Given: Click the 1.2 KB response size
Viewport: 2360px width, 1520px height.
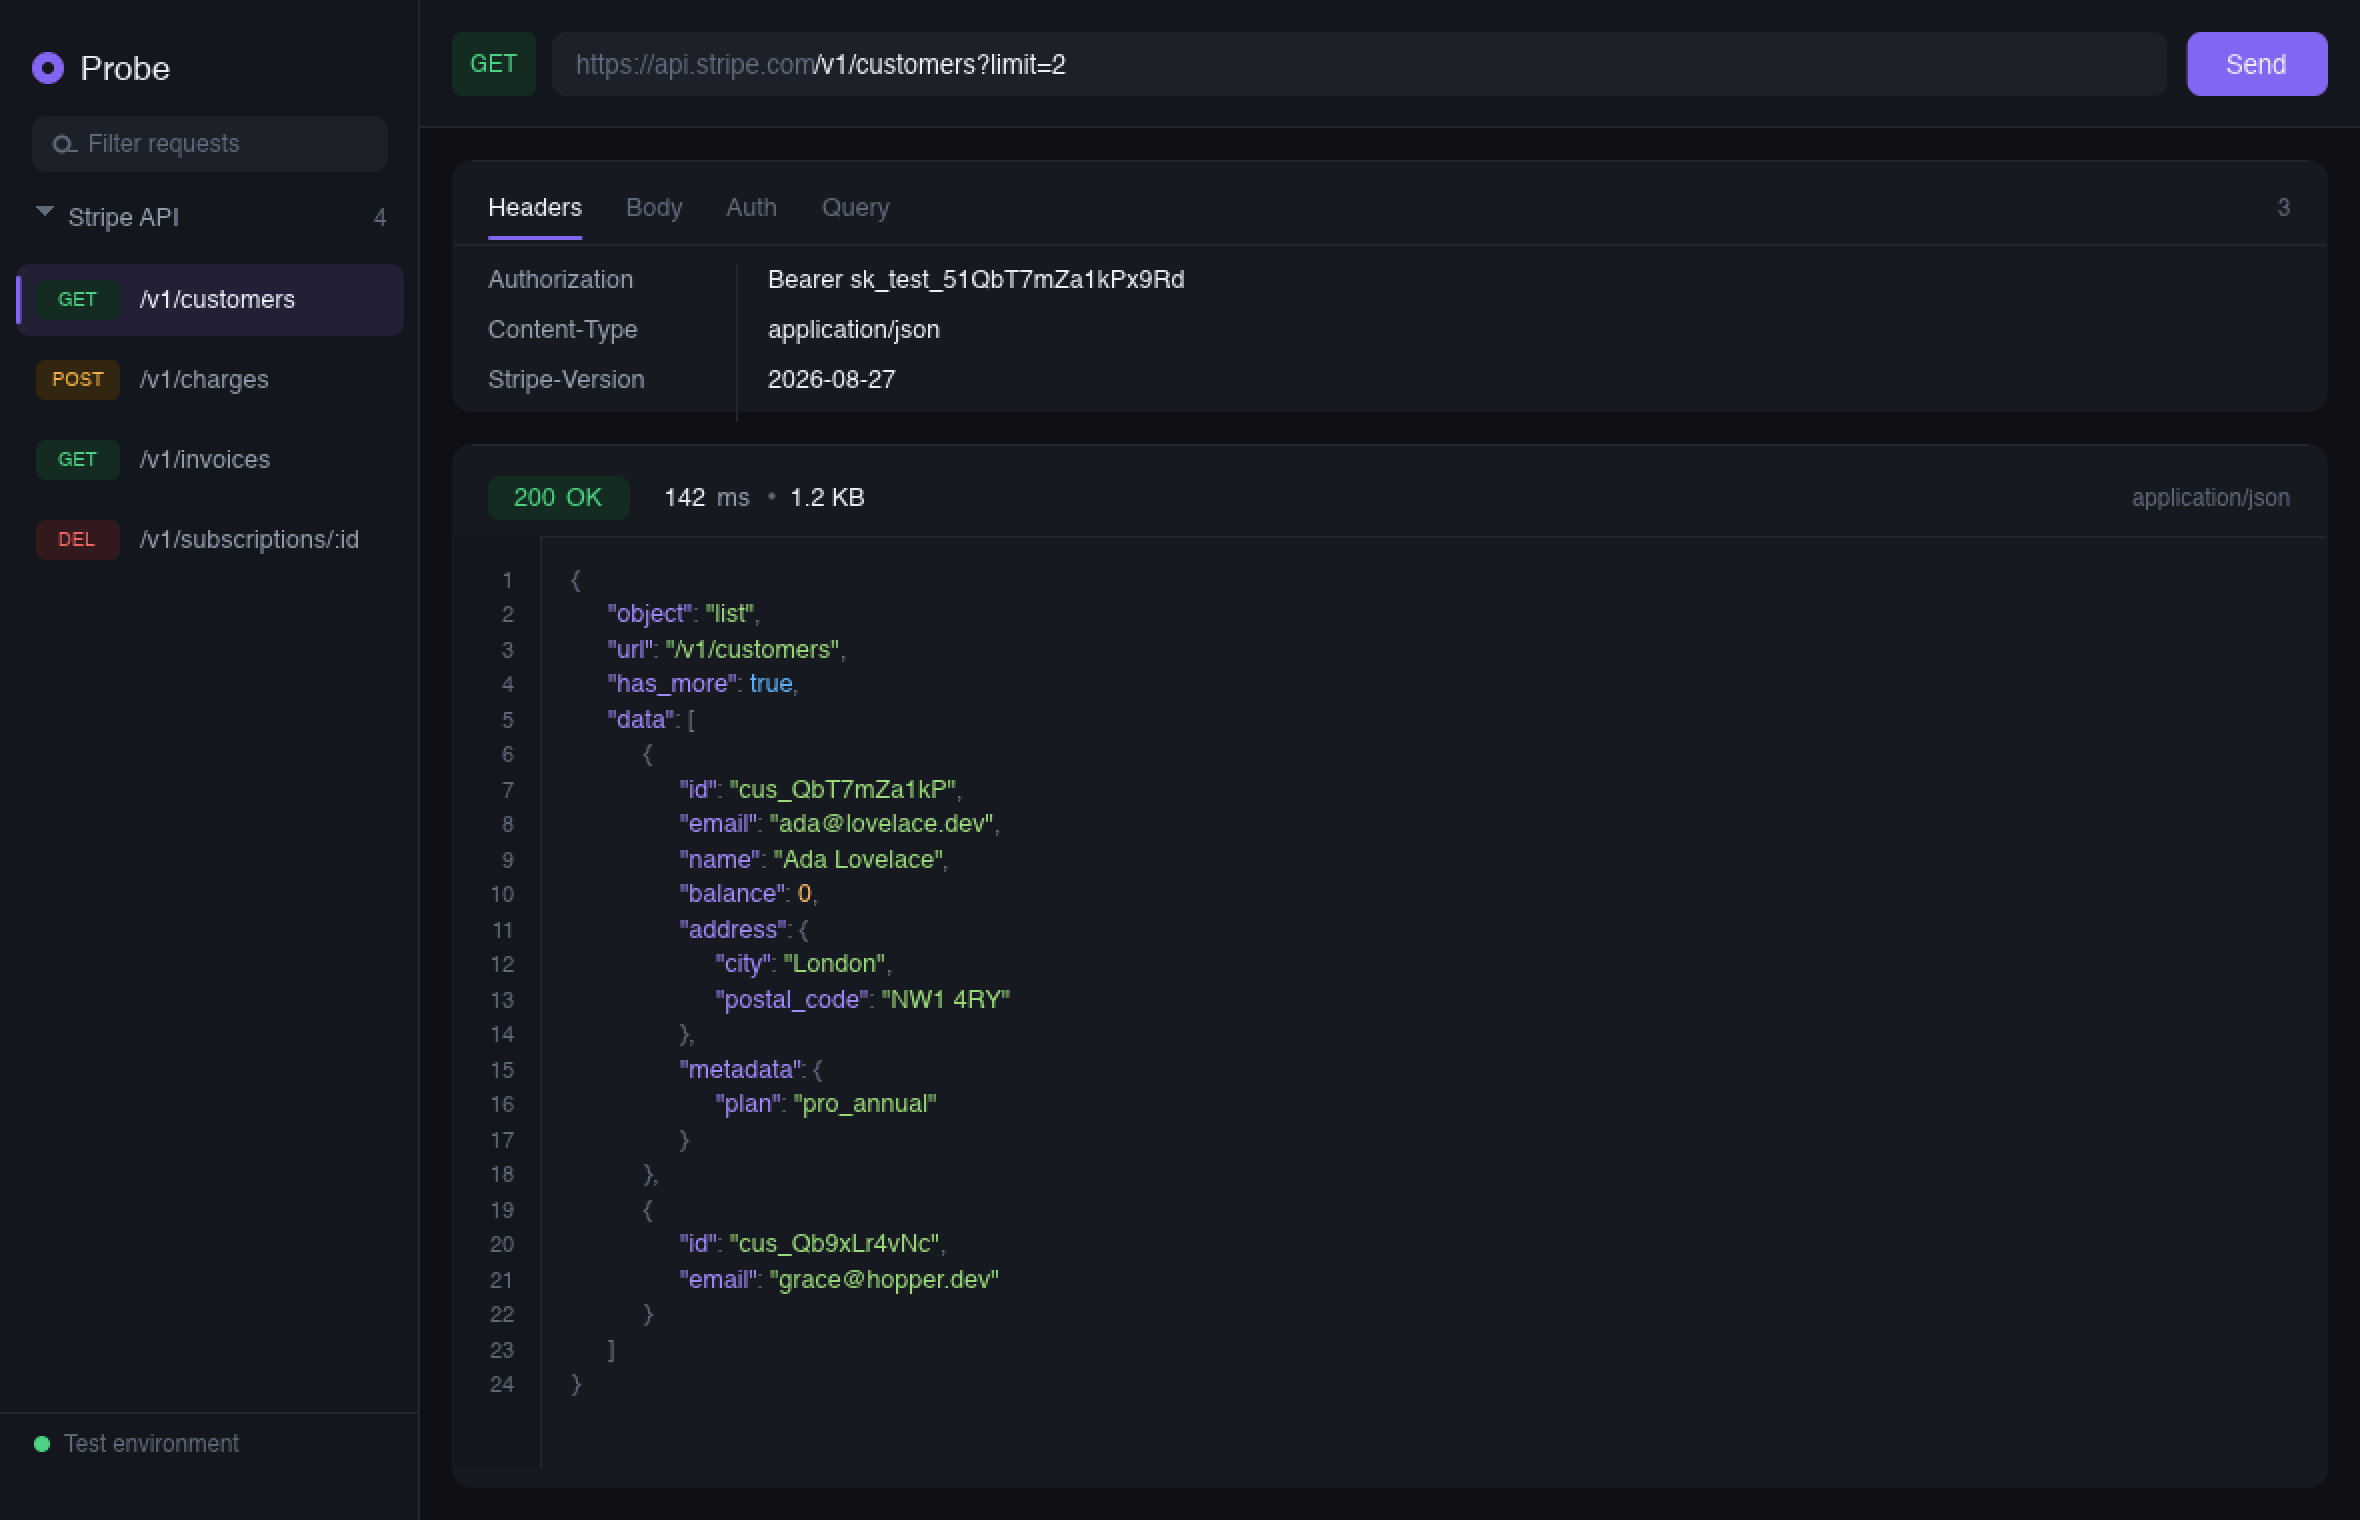Looking at the screenshot, I should coord(827,497).
